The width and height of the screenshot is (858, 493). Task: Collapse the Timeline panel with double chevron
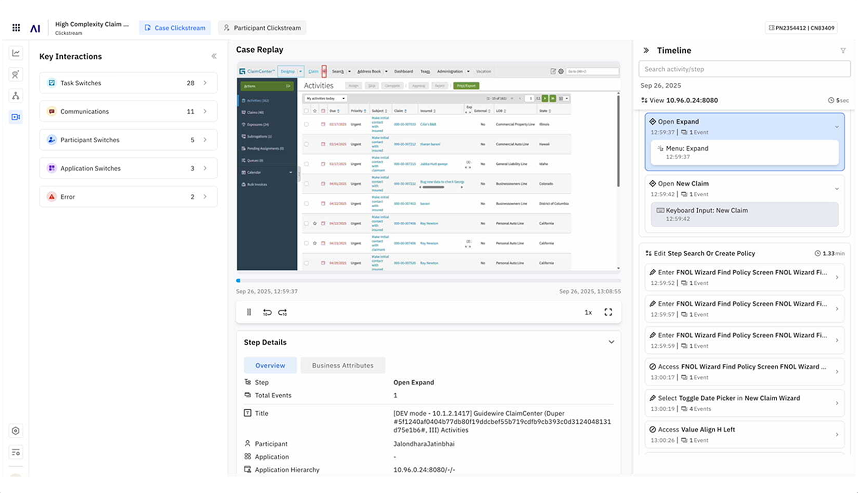[x=646, y=50]
